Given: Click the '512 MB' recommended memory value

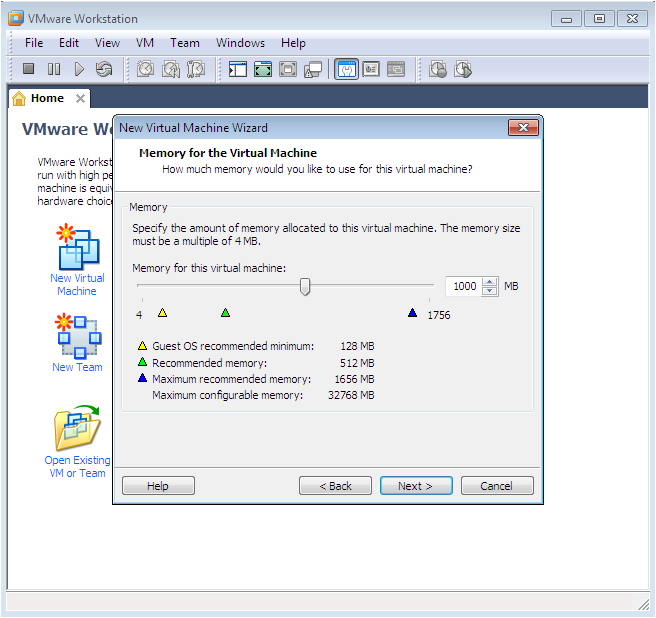Looking at the screenshot, I should [x=357, y=363].
